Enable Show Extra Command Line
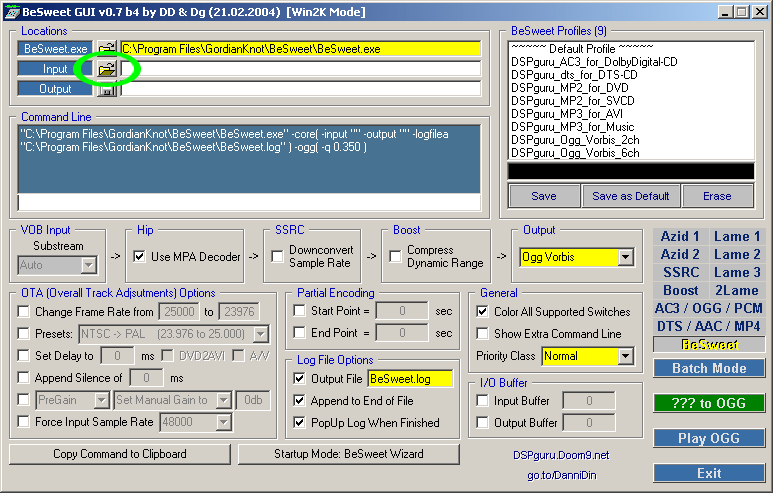Image resolution: width=773 pixels, height=493 pixels. coord(482,334)
